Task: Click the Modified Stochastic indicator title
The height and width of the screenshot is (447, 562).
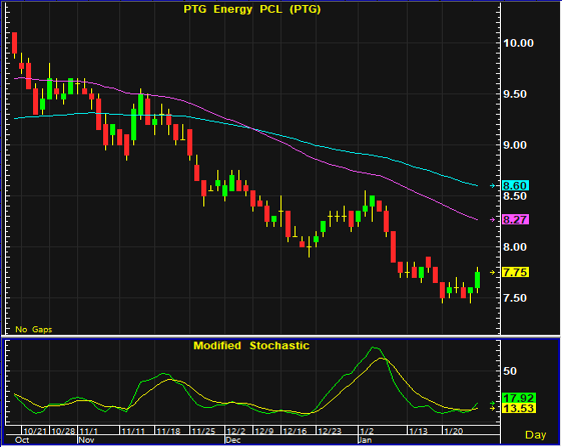Action: click(251, 346)
